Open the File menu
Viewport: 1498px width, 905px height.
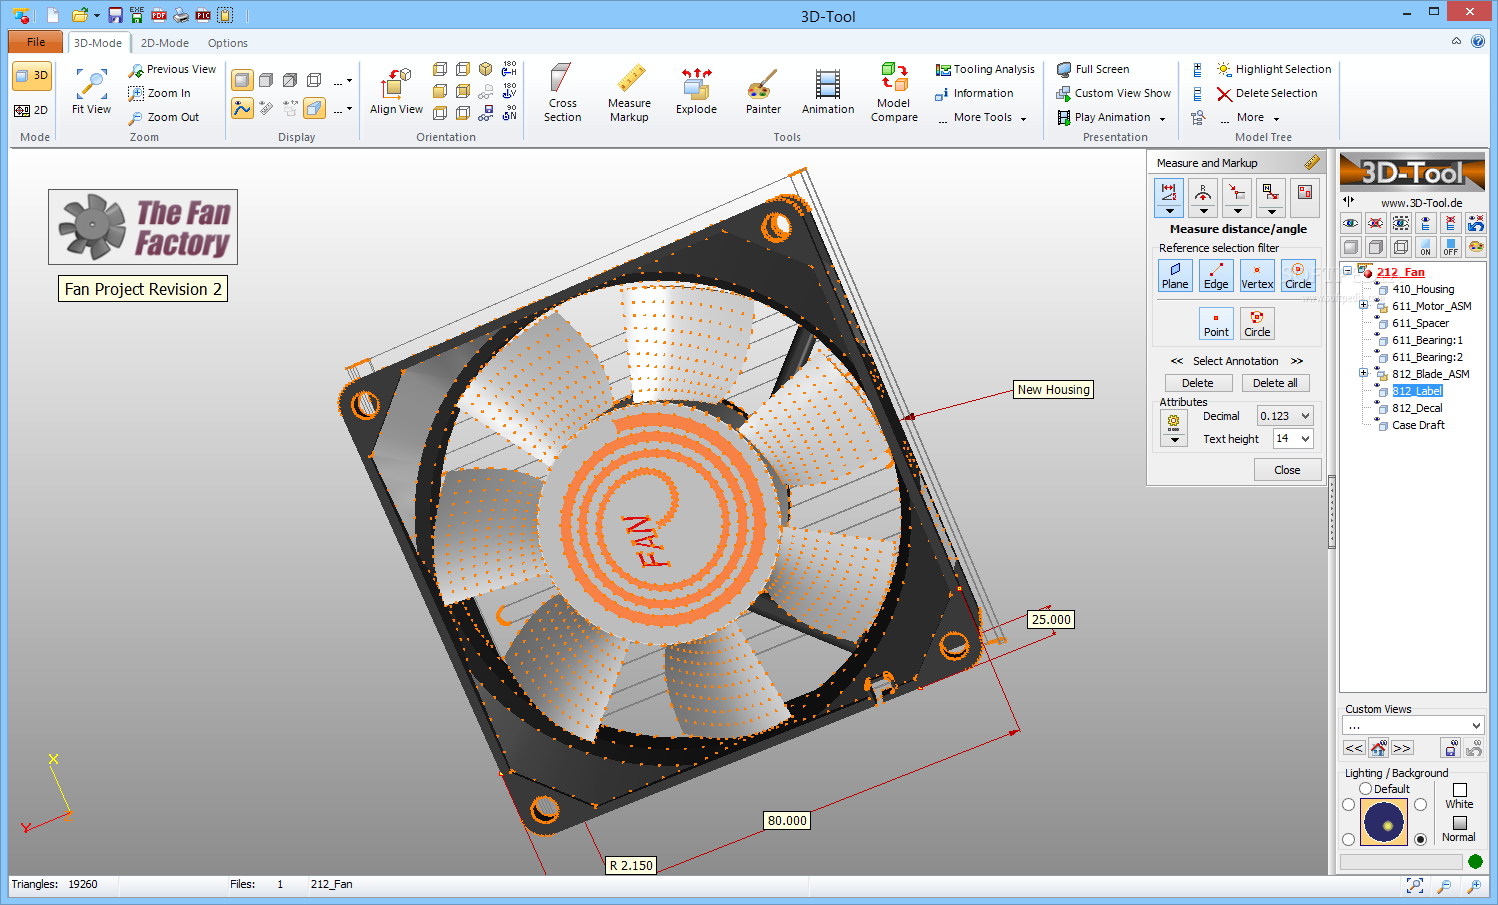click(x=36, y=42)
